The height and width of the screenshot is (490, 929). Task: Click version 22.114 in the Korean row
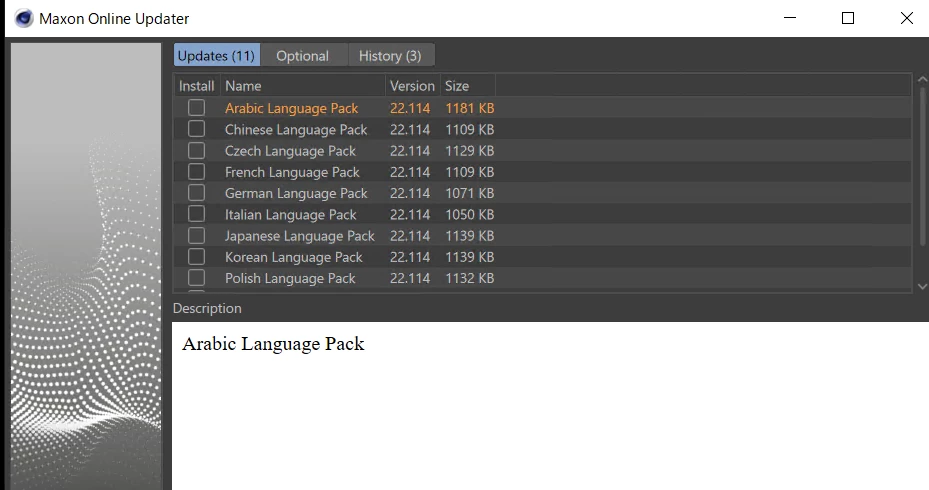coord(410,258)
